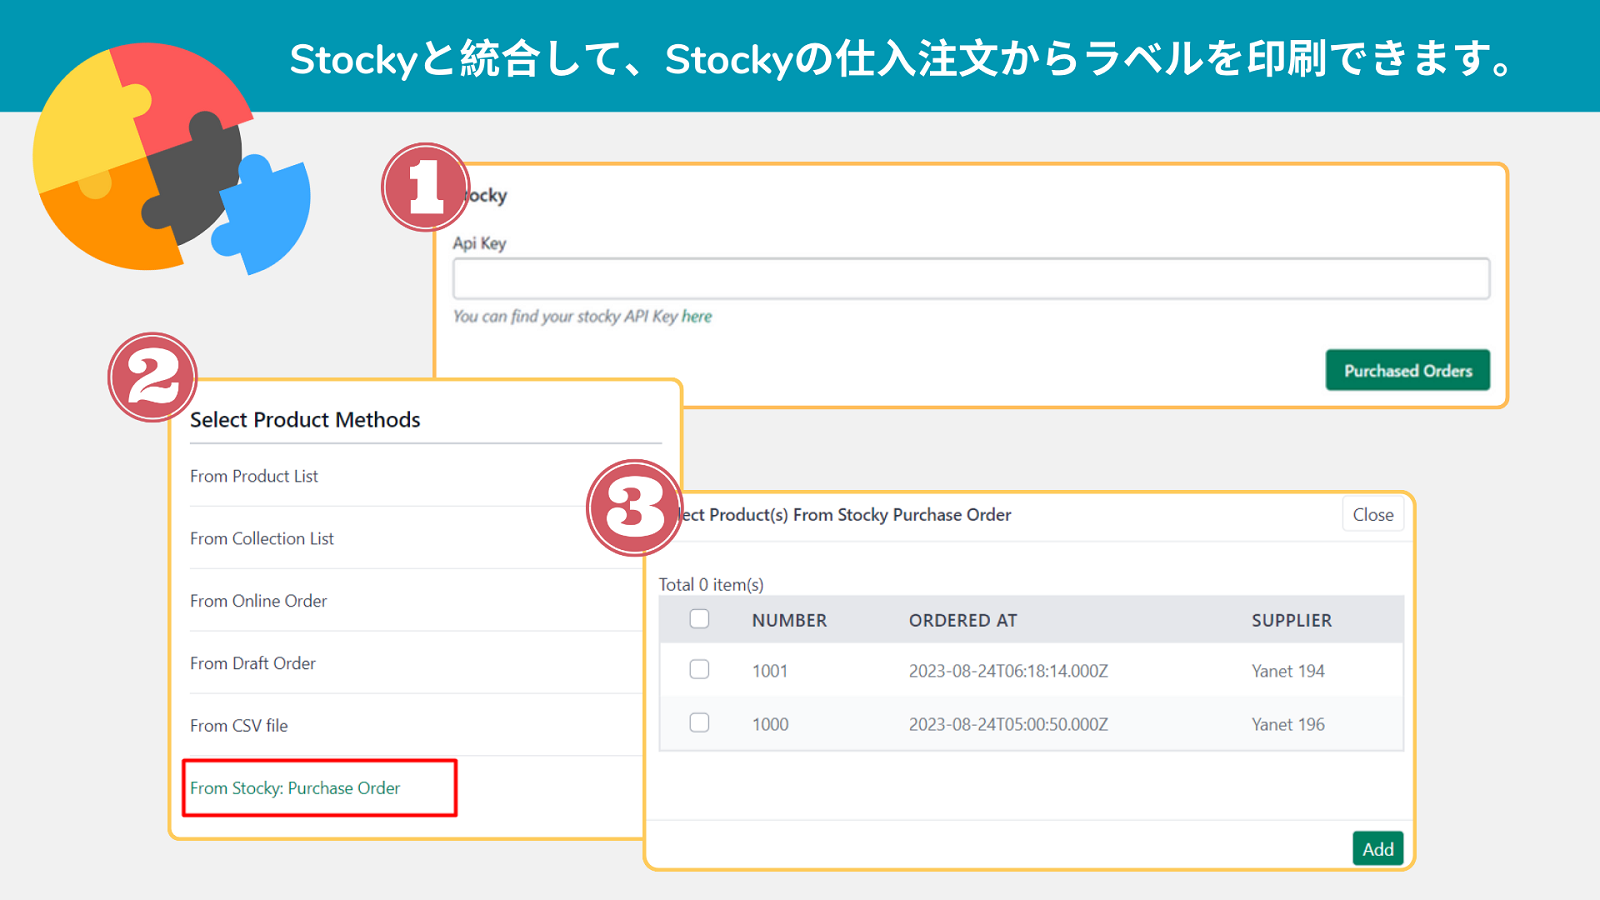Click date 2023-08-24T06:18:14.000Z
Screen dimensions: 1600x900
coord(1008,671)
